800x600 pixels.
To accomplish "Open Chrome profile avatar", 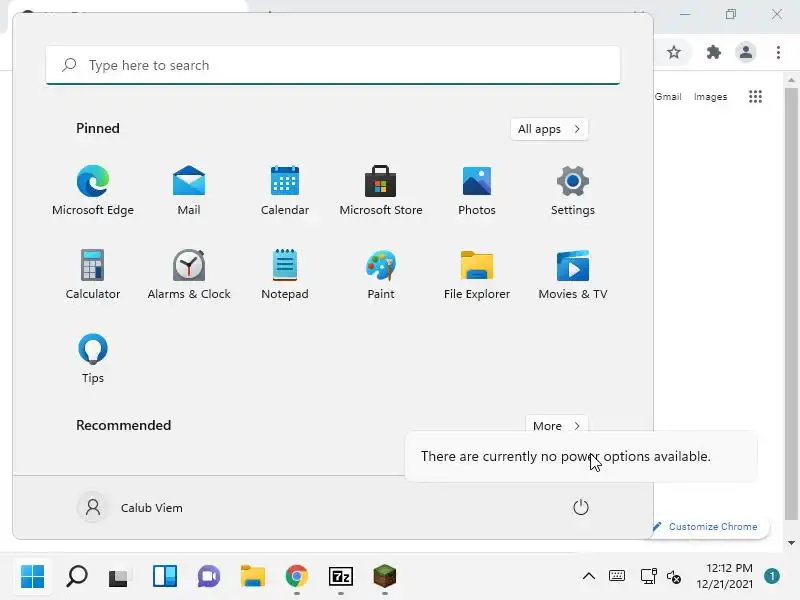I will (x=745, y=52).
